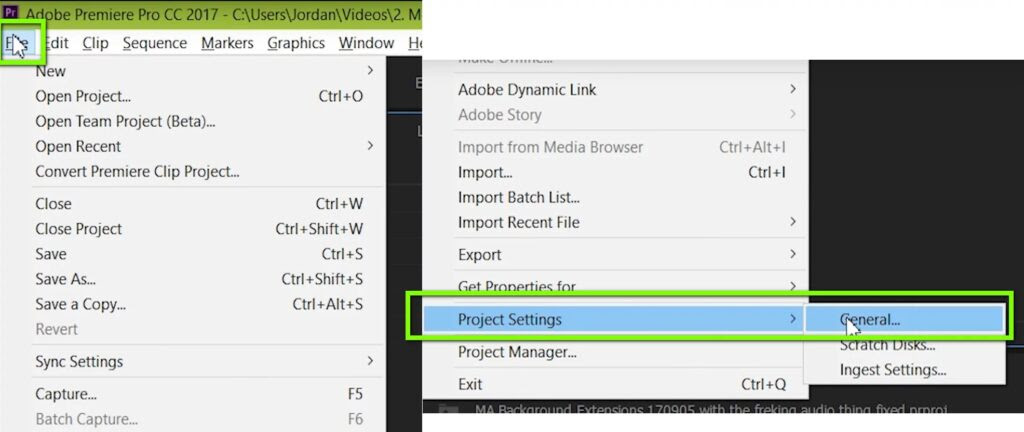Choose Import... menu entry
Screen dimensions: 1024x432
[x=615, y=173]
